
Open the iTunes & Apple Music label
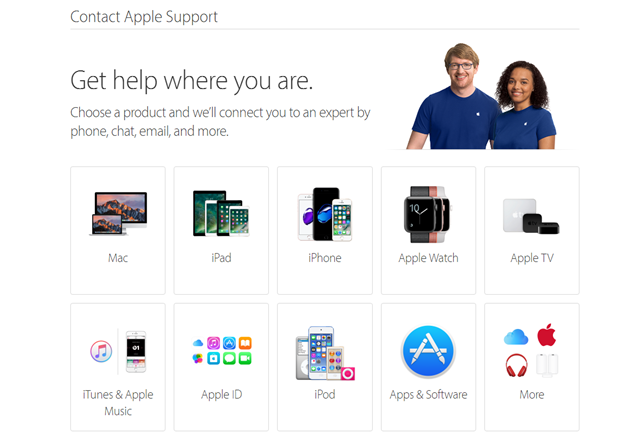(x=118, y=403)
